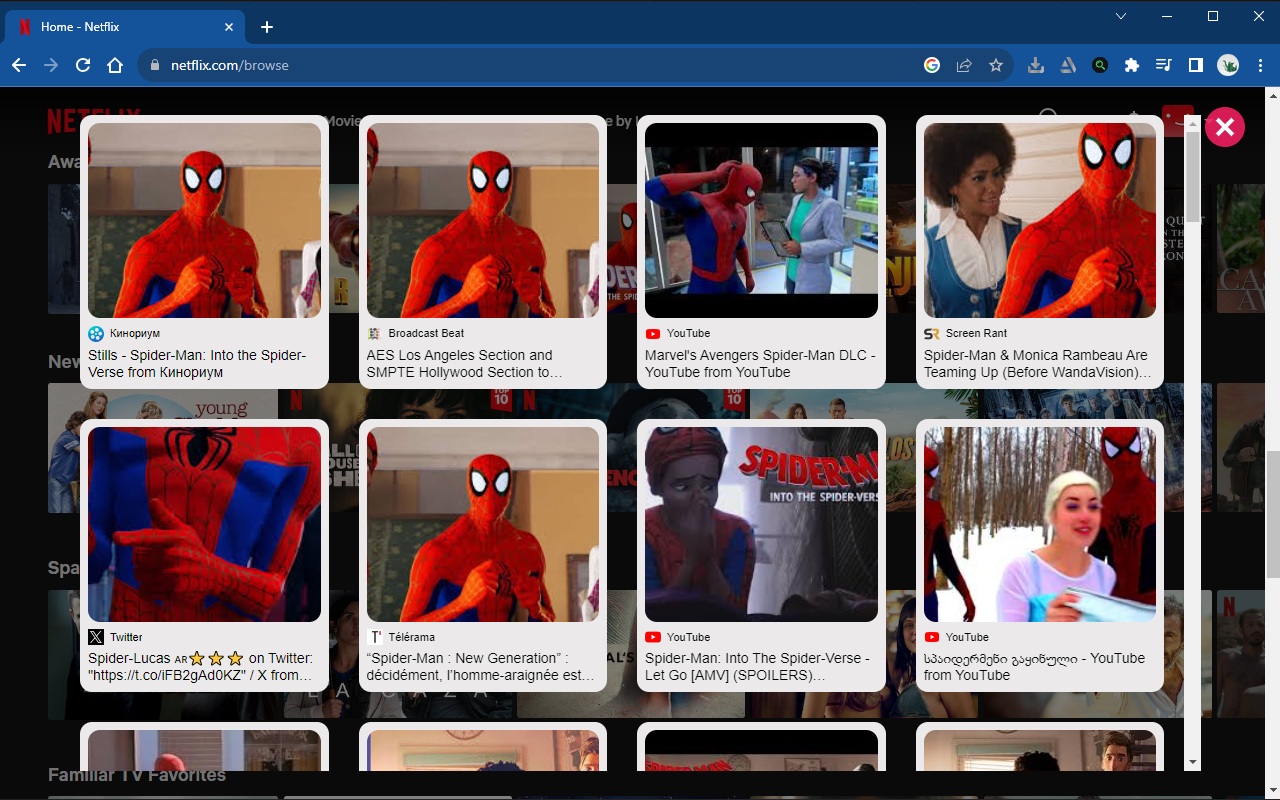
Task: Click 'Marvel's Avengers Spider-Man DLC' caption
Action: coord(760,364)
